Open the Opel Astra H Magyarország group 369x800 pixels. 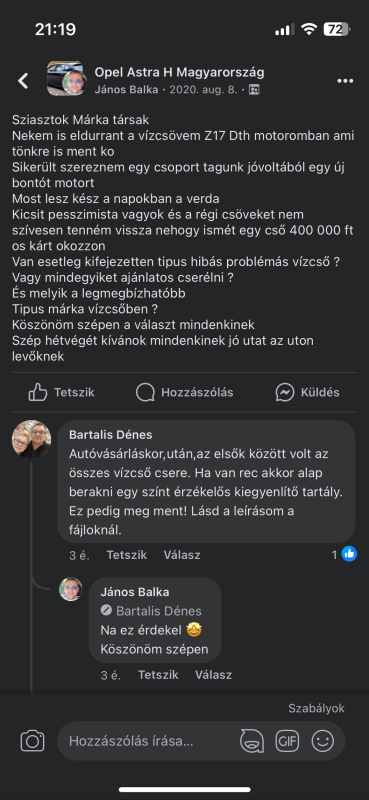click(179, 72)
